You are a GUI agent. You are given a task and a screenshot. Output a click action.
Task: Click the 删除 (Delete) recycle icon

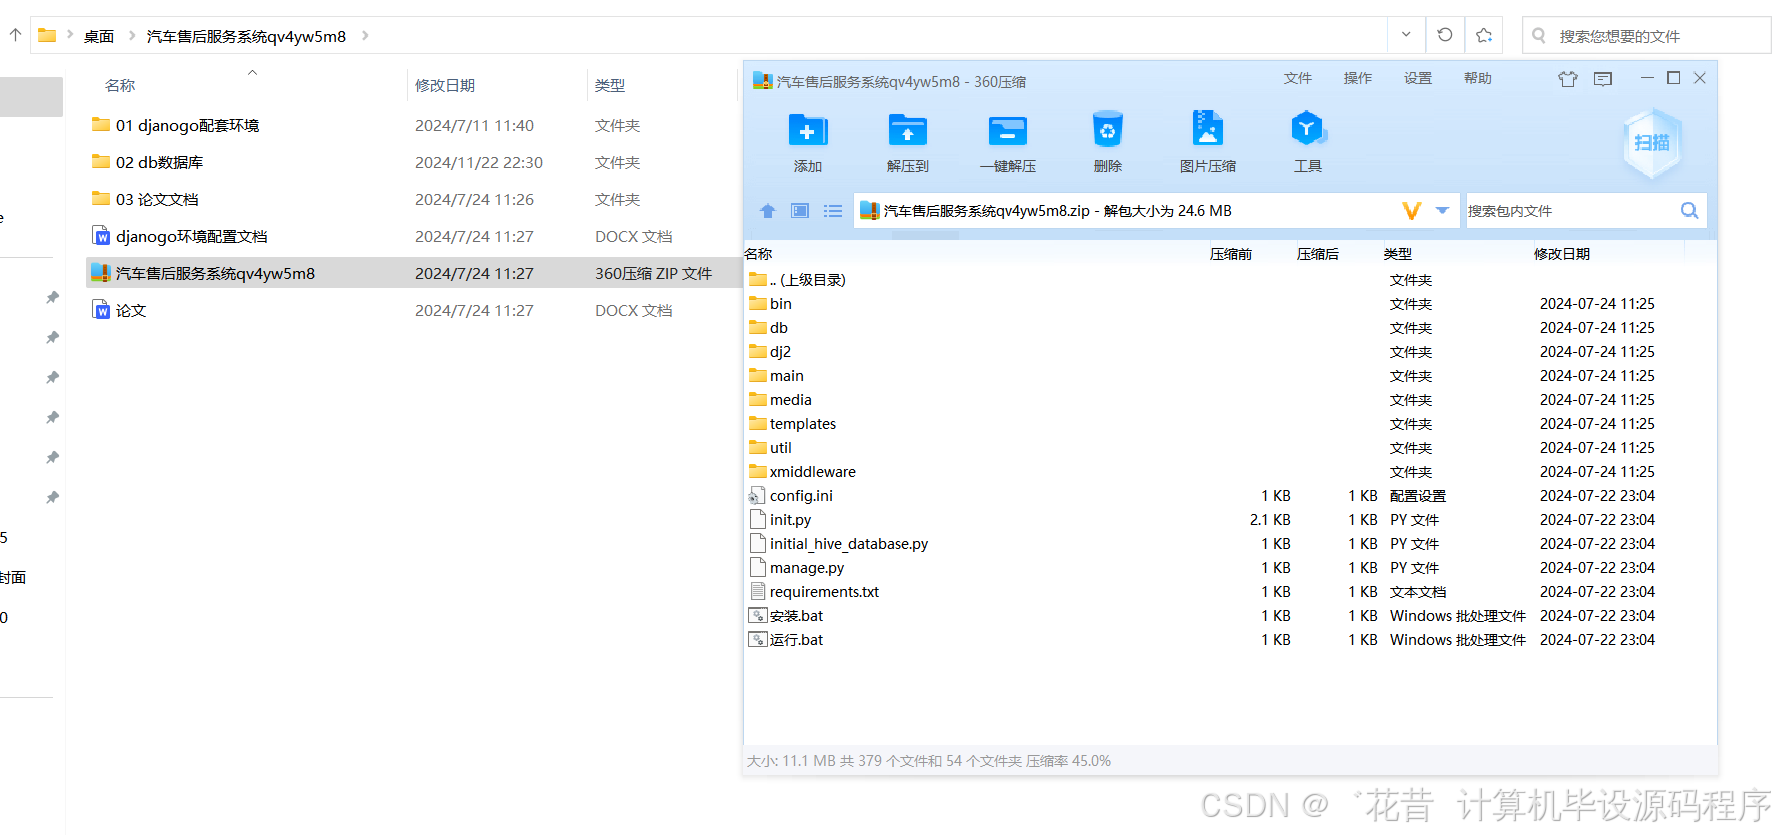[x=1108, y=130]
